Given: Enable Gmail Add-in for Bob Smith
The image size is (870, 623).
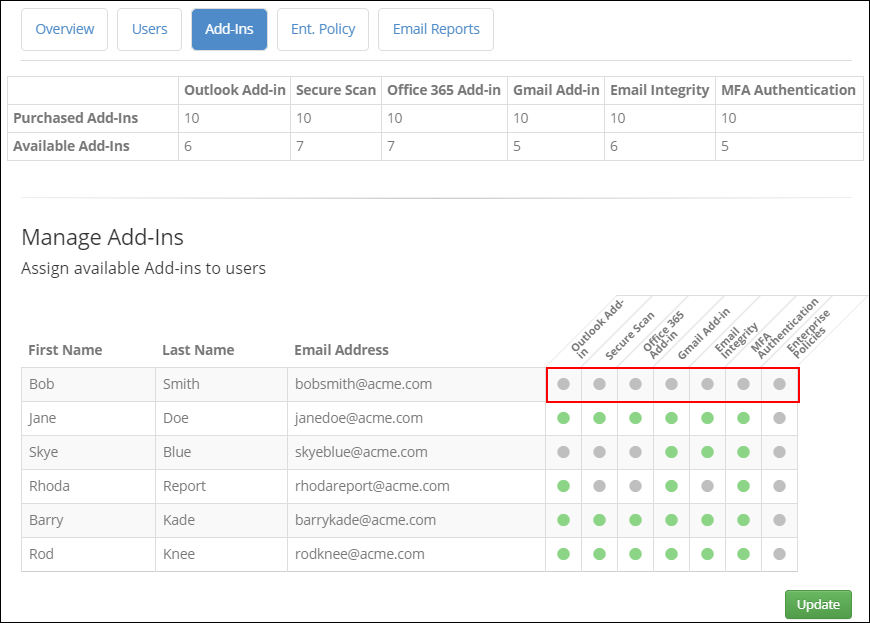Looking at the screenshot, I should click(x=671, y=384).
